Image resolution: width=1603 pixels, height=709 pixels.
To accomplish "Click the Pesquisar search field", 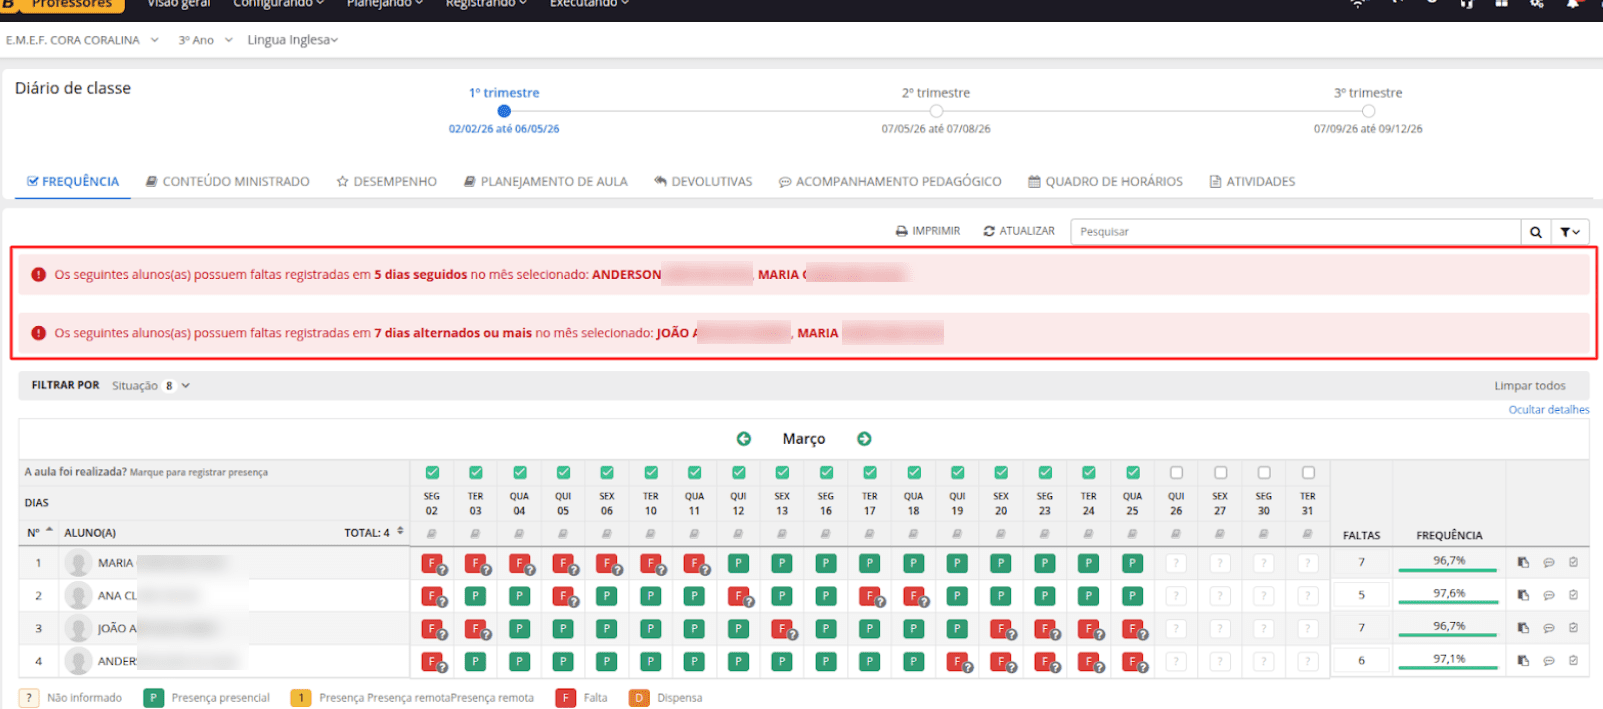I will [x=1295, y=232].
